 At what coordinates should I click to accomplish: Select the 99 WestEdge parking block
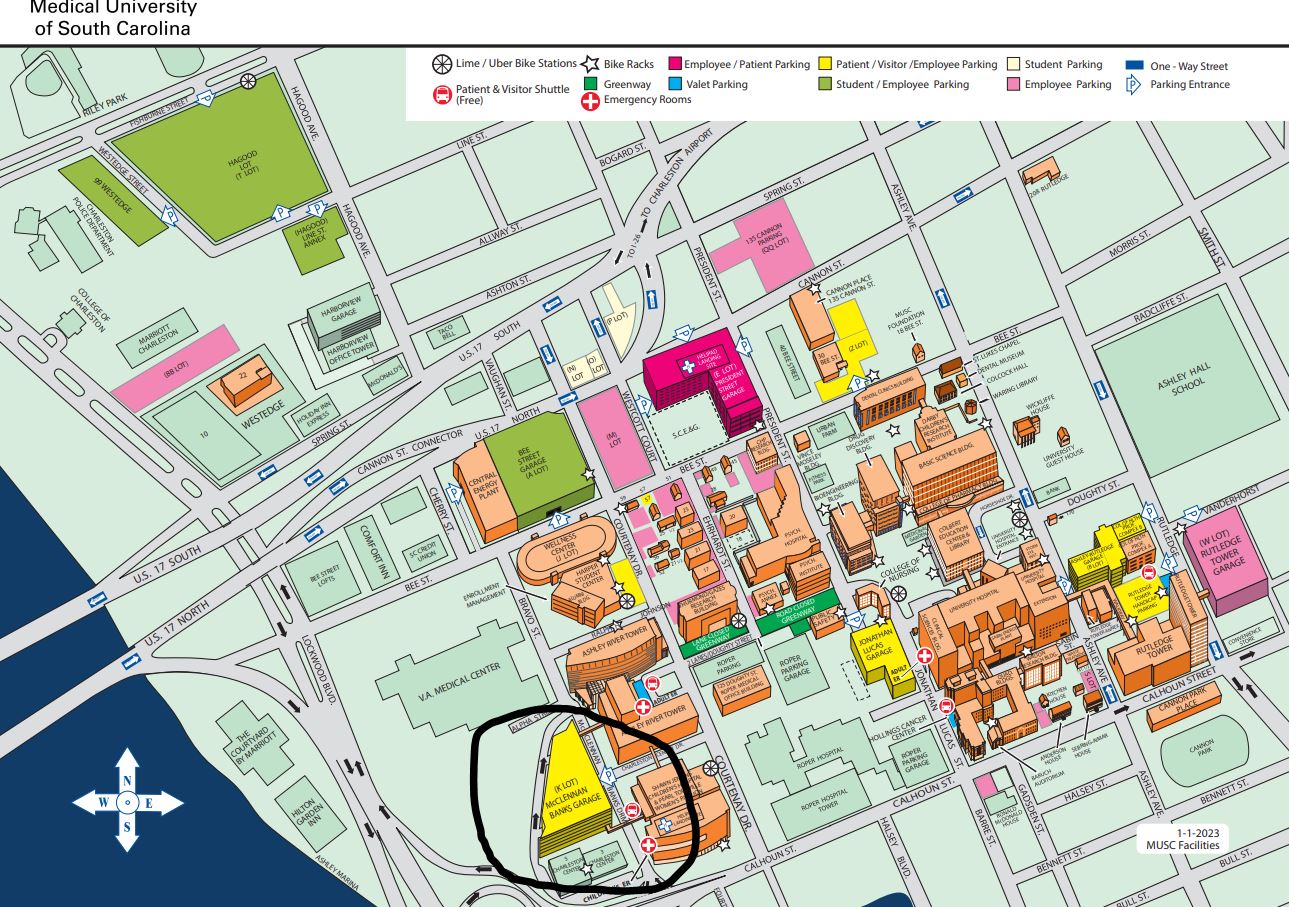(112, 201)
